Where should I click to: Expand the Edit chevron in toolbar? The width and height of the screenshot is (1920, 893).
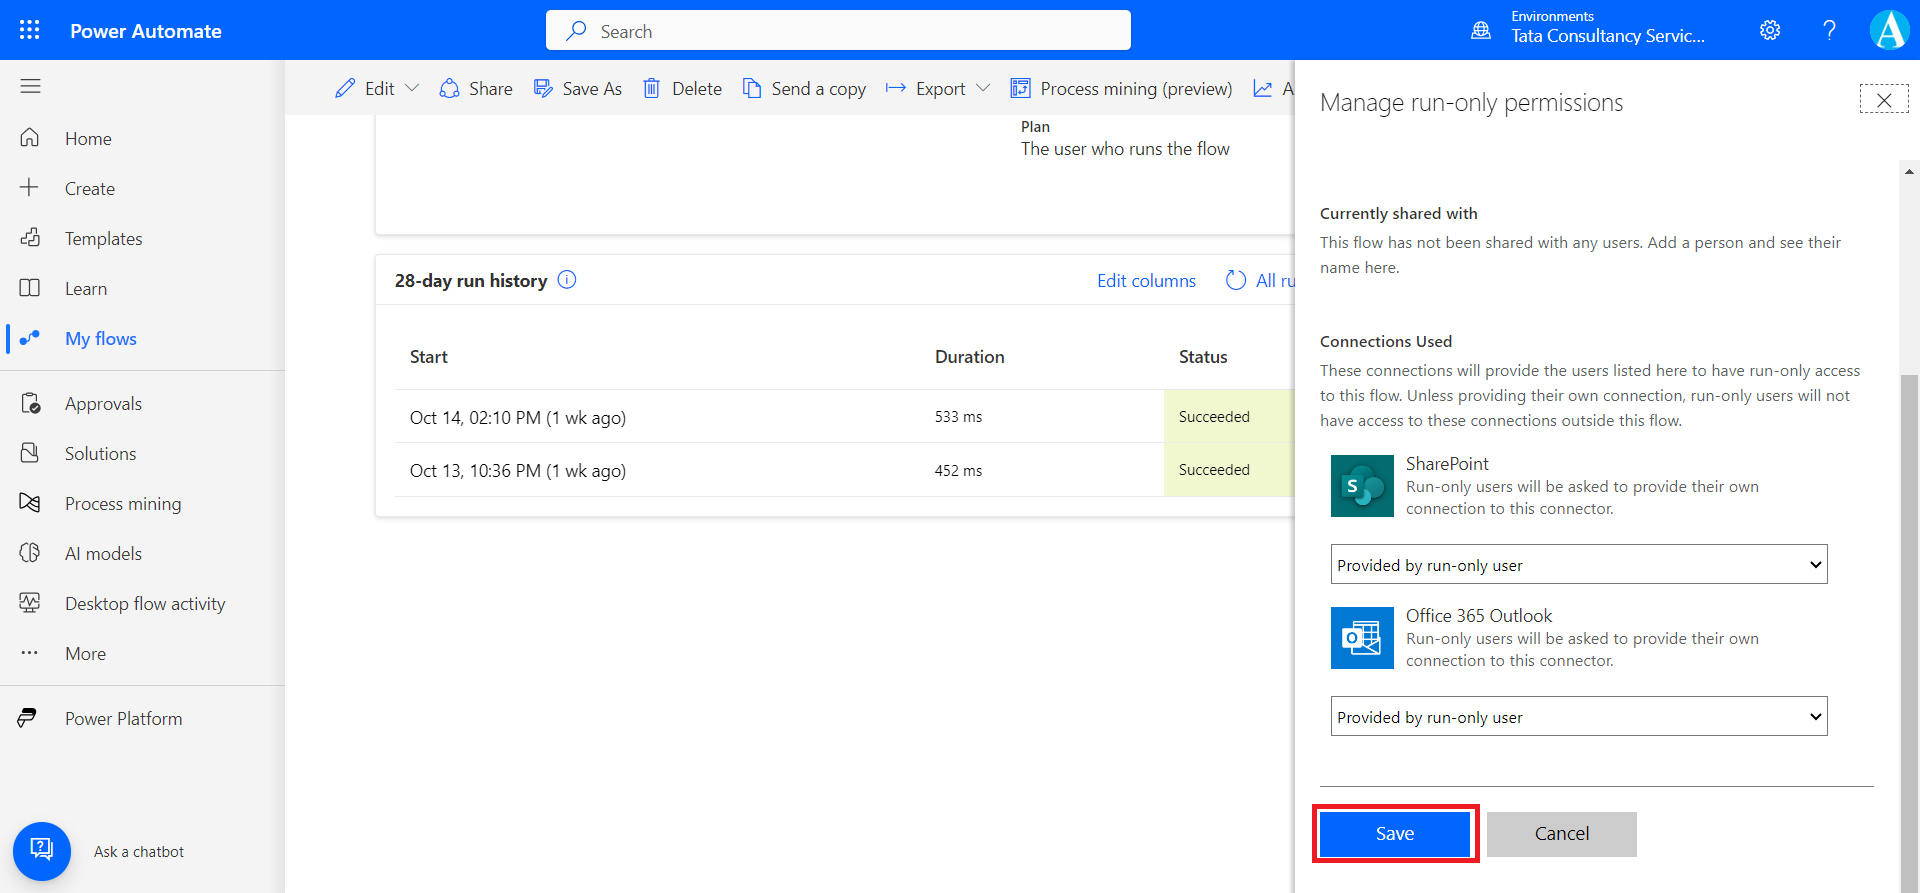tap(412, 89)
